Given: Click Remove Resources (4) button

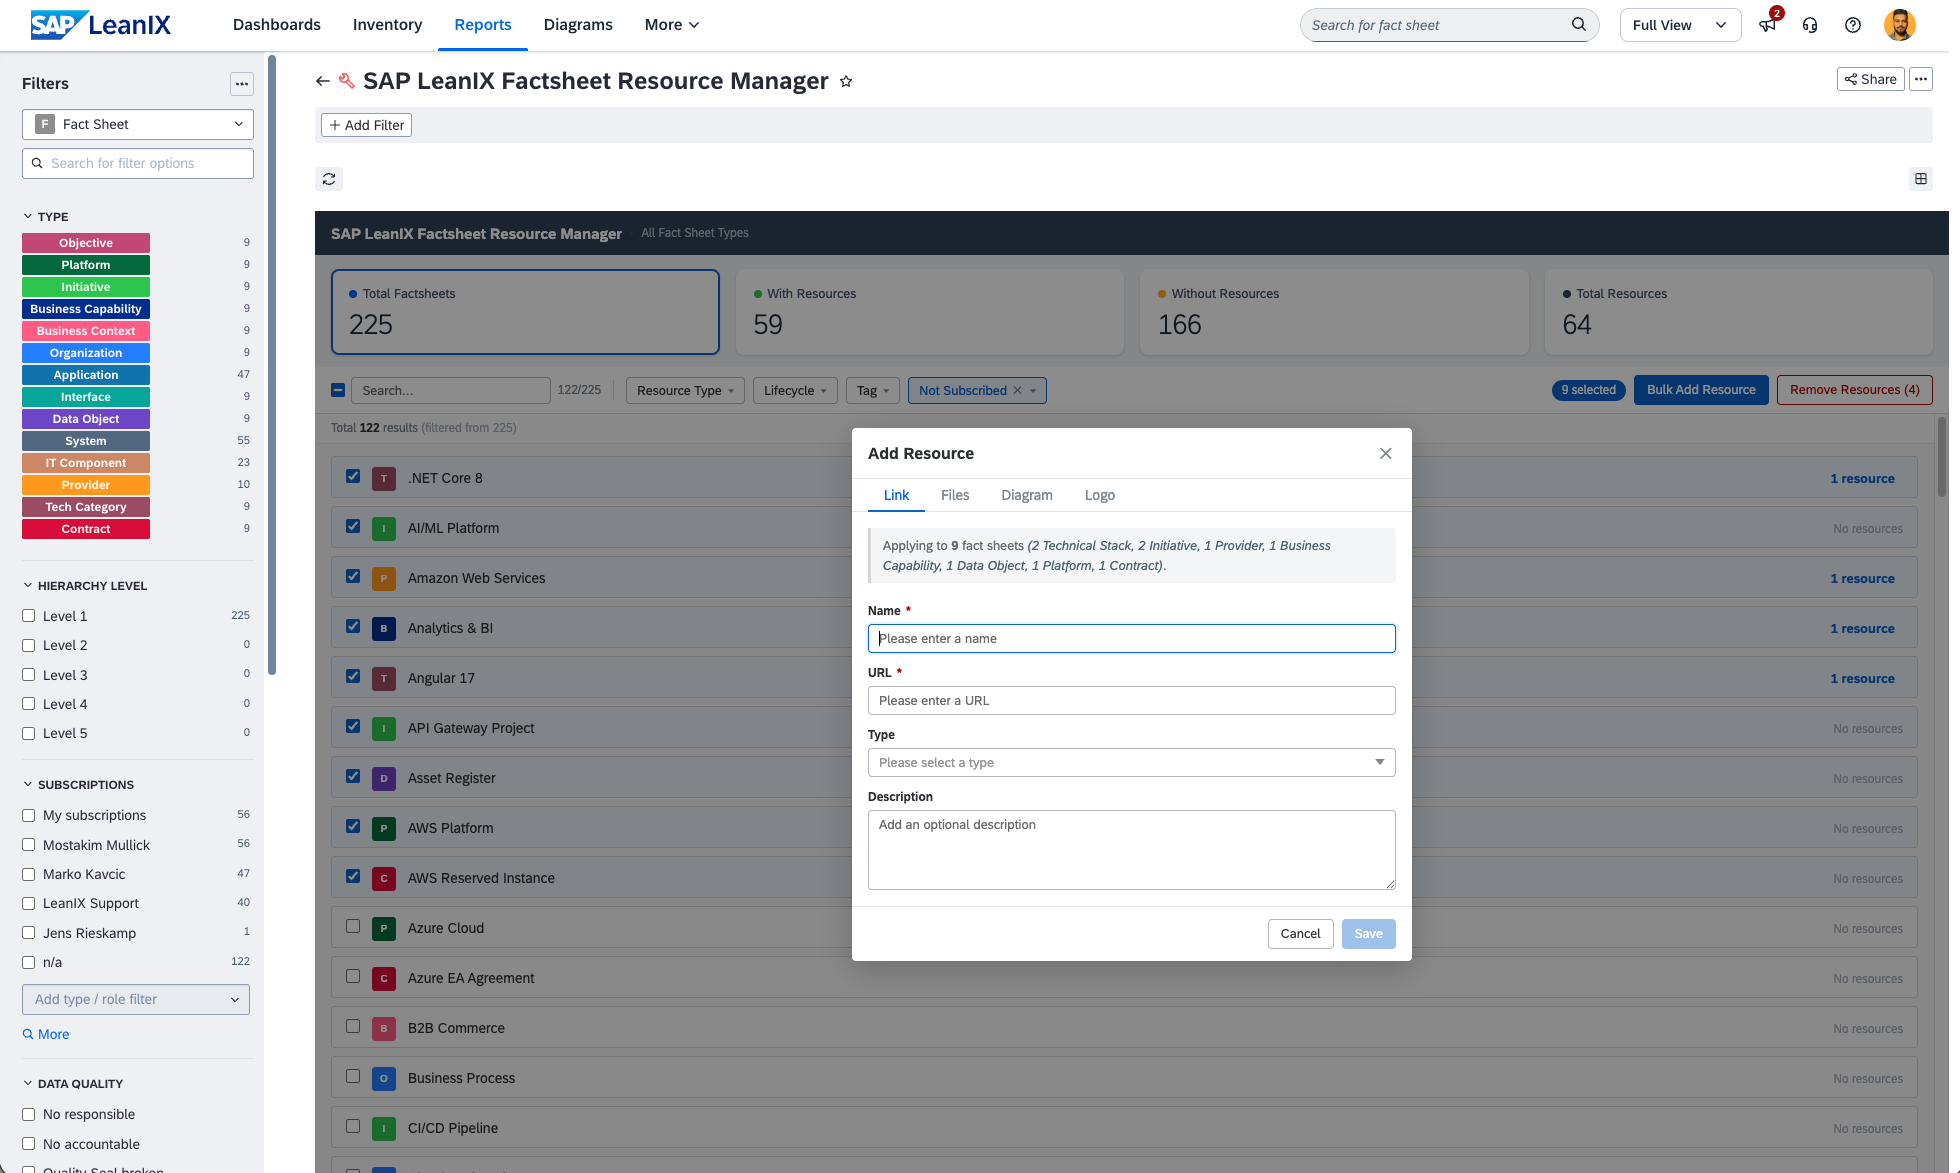Looking at the screenshot, I should (x=1855, y=390).
